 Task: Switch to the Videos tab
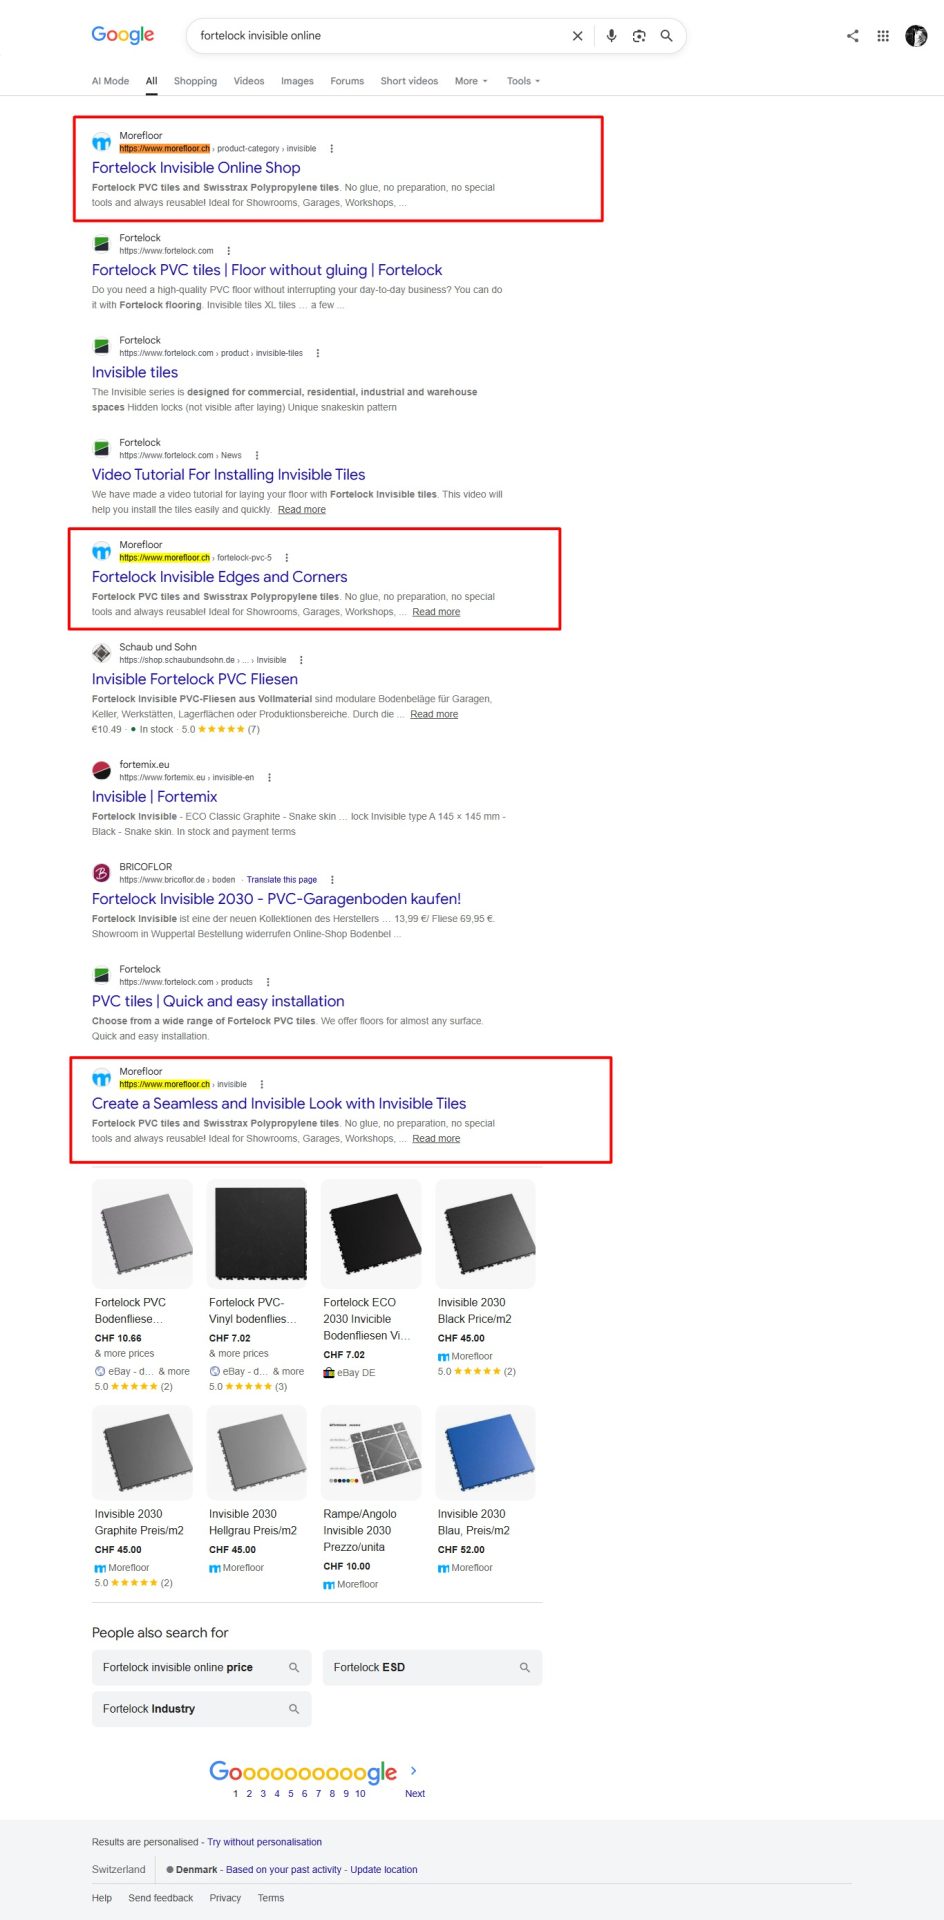pos(249,81)
